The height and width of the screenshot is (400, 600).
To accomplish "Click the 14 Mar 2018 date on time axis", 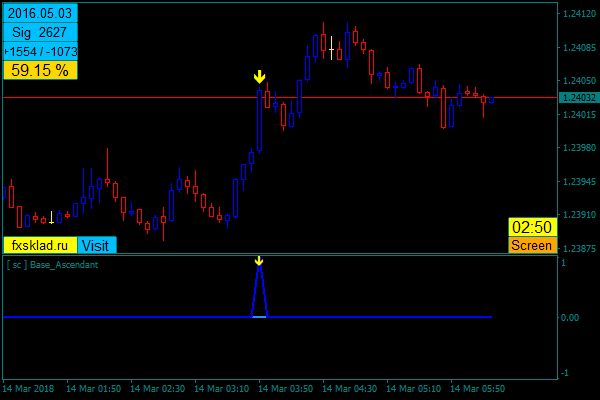I will pyautogui.click(x=28, y=388).
